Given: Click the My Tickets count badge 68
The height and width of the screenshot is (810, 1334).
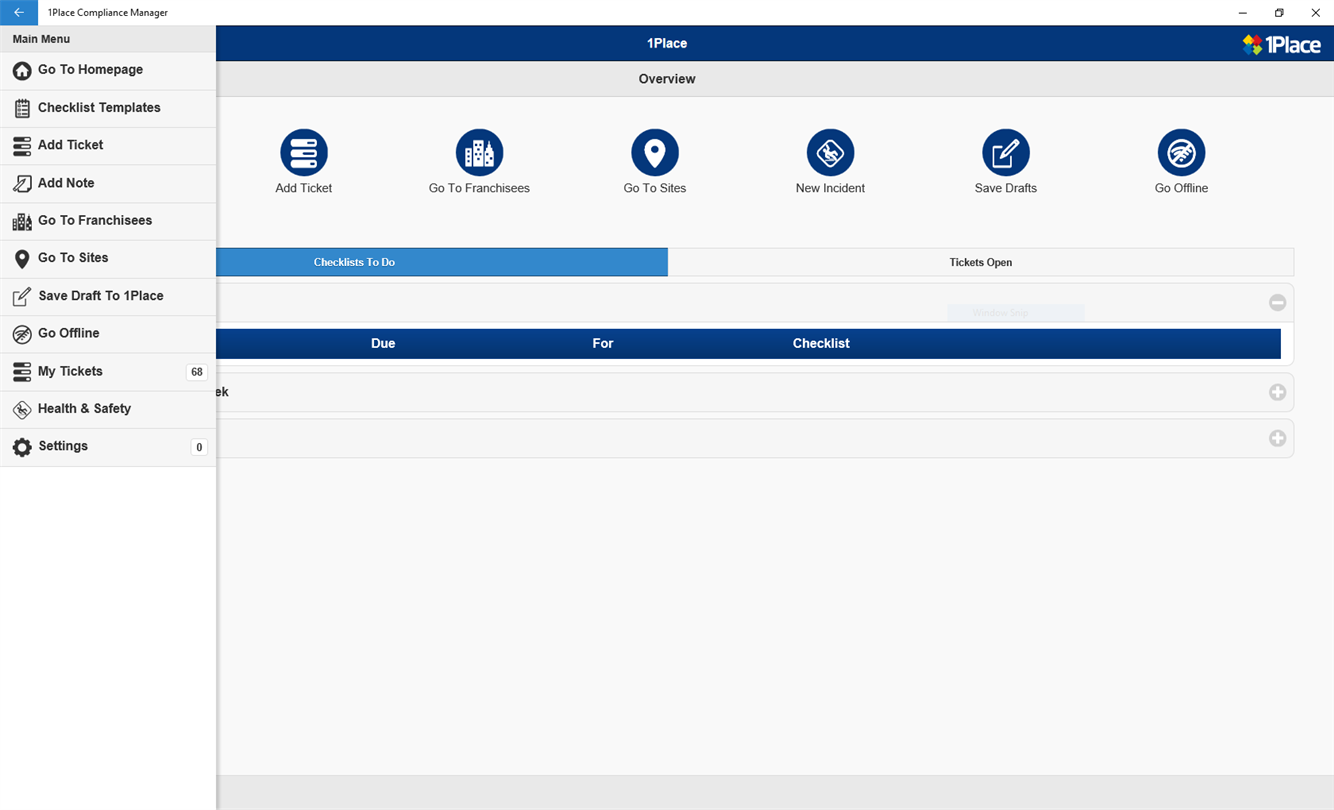Looking at the screenshot, I should click(x=197, y=372).
